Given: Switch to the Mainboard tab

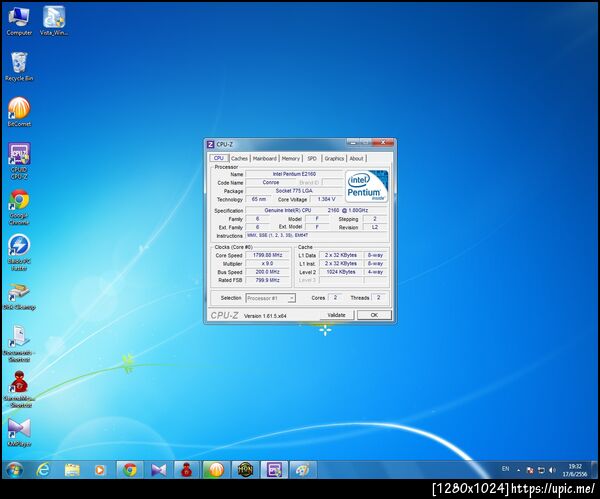Looking at the screenshot, I should pyautogui.click(x=264, y=158).
